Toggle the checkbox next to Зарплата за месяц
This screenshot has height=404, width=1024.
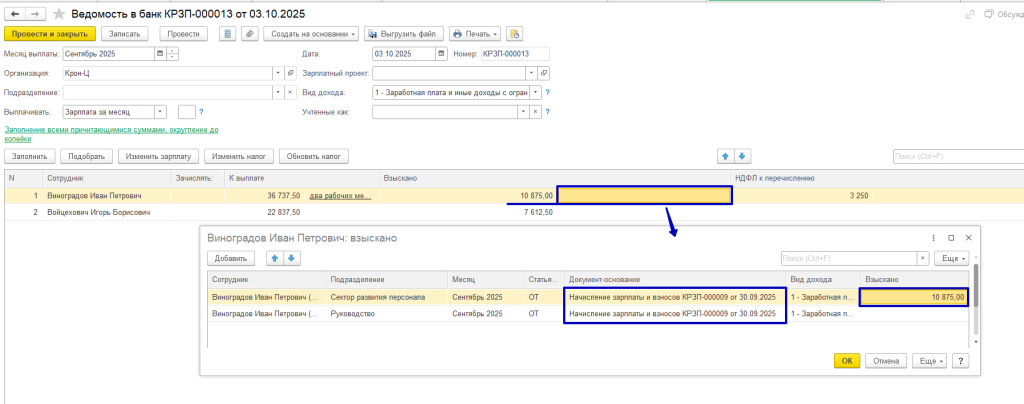point(186,112)
